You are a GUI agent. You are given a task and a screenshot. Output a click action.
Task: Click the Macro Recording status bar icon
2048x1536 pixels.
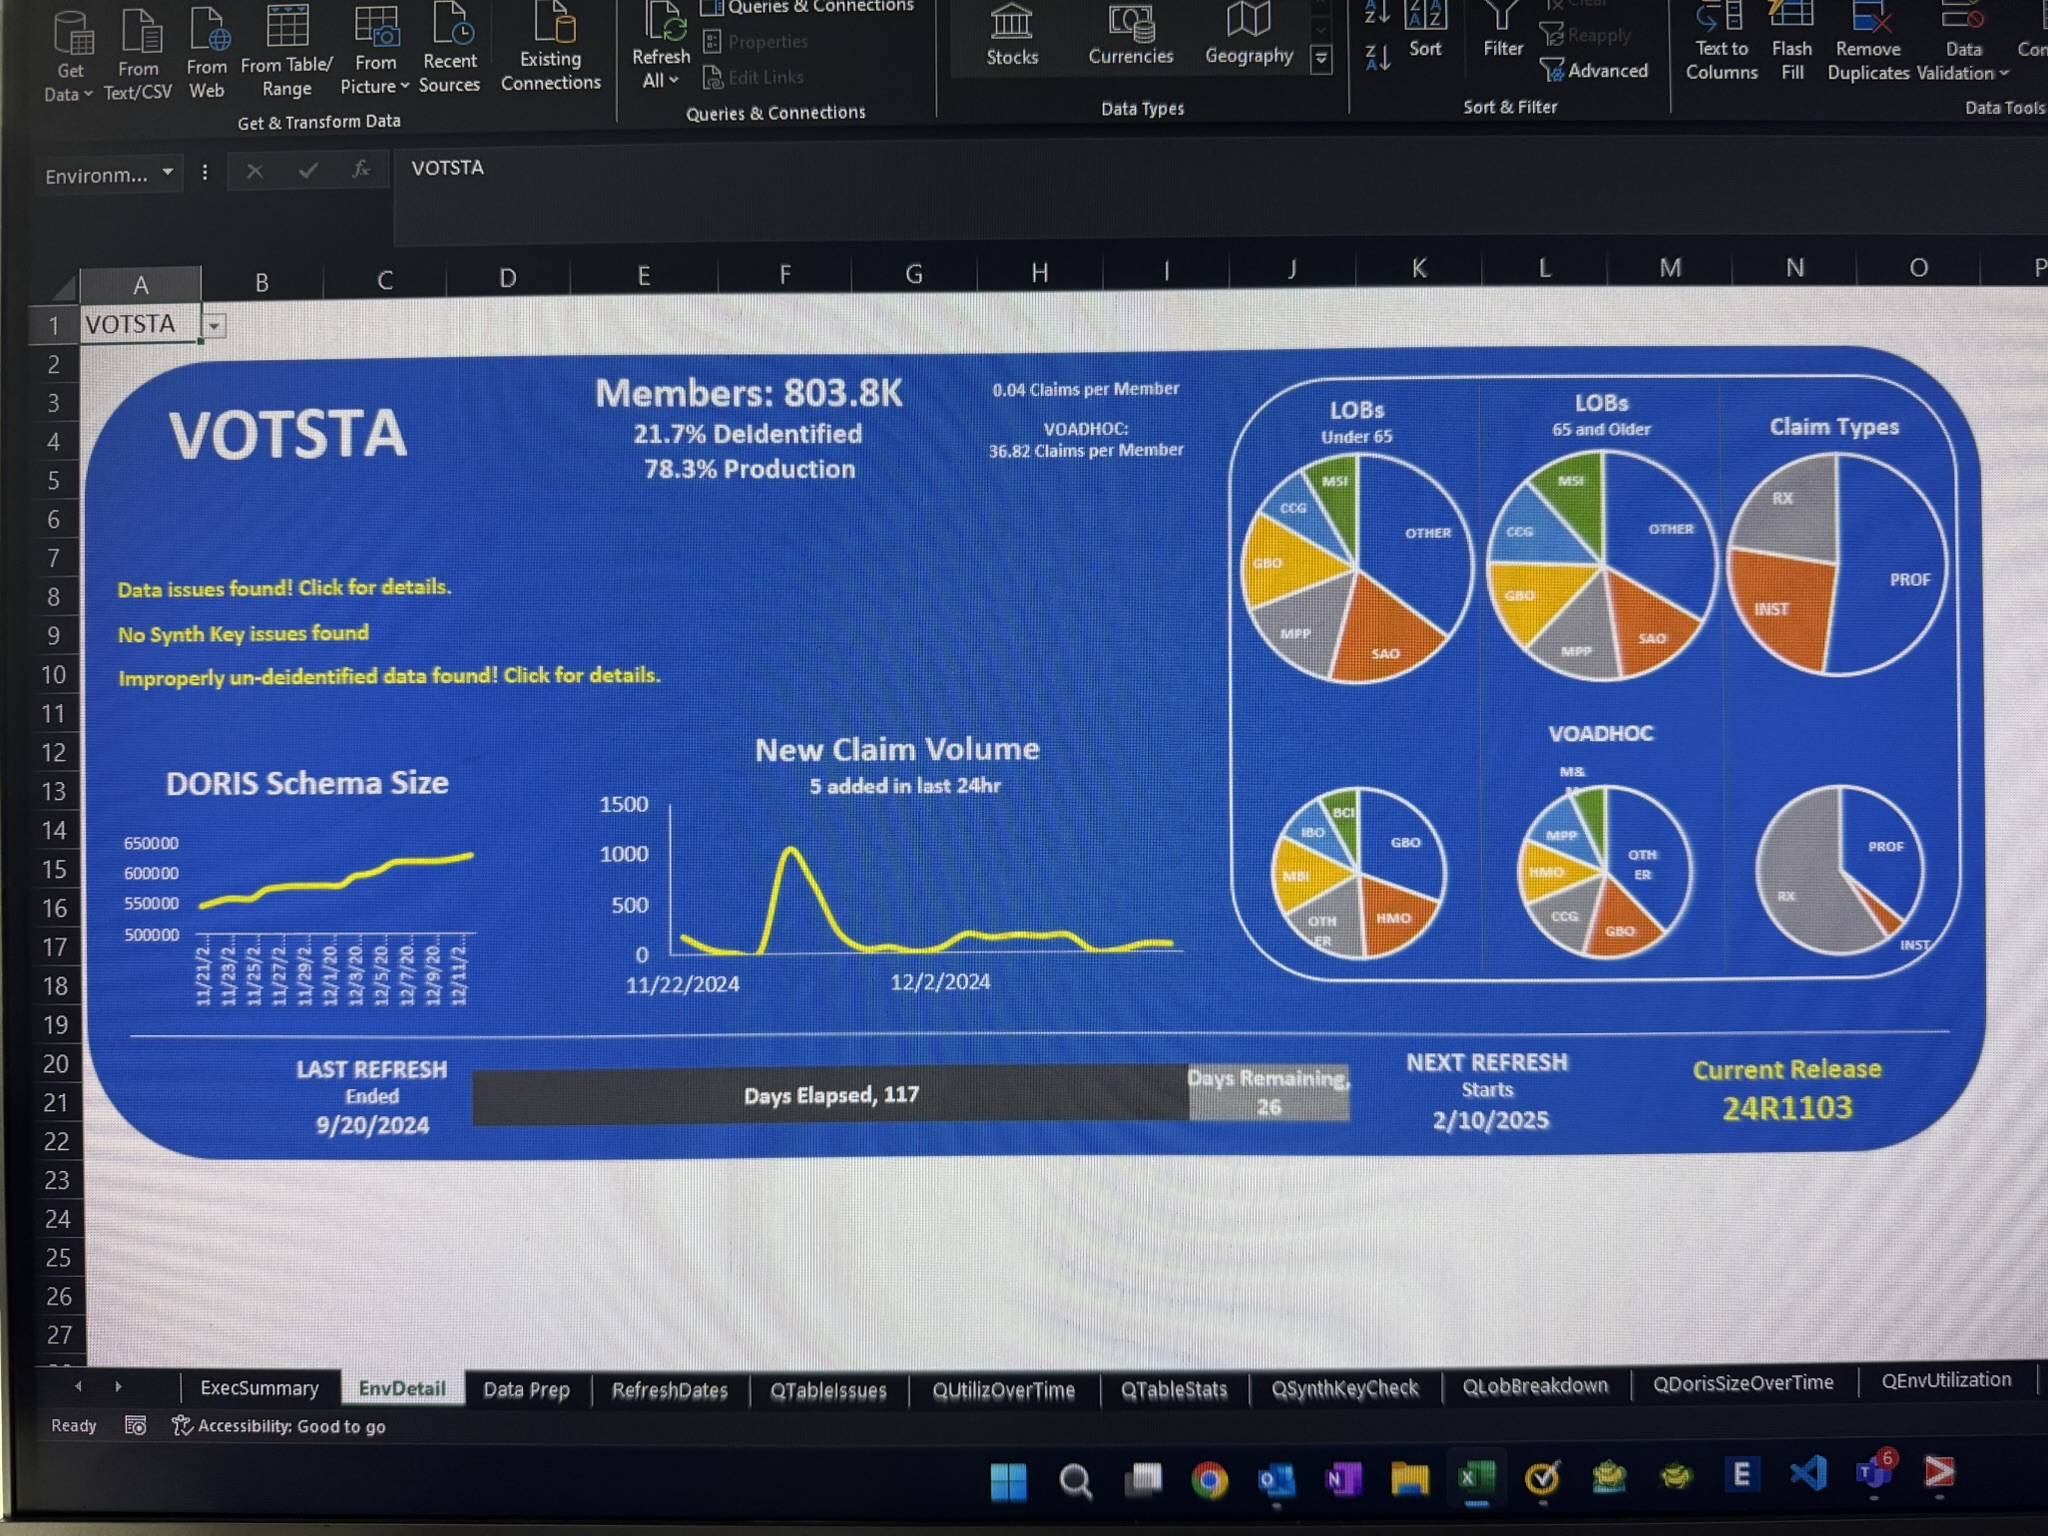click(x=136, y=1425)
